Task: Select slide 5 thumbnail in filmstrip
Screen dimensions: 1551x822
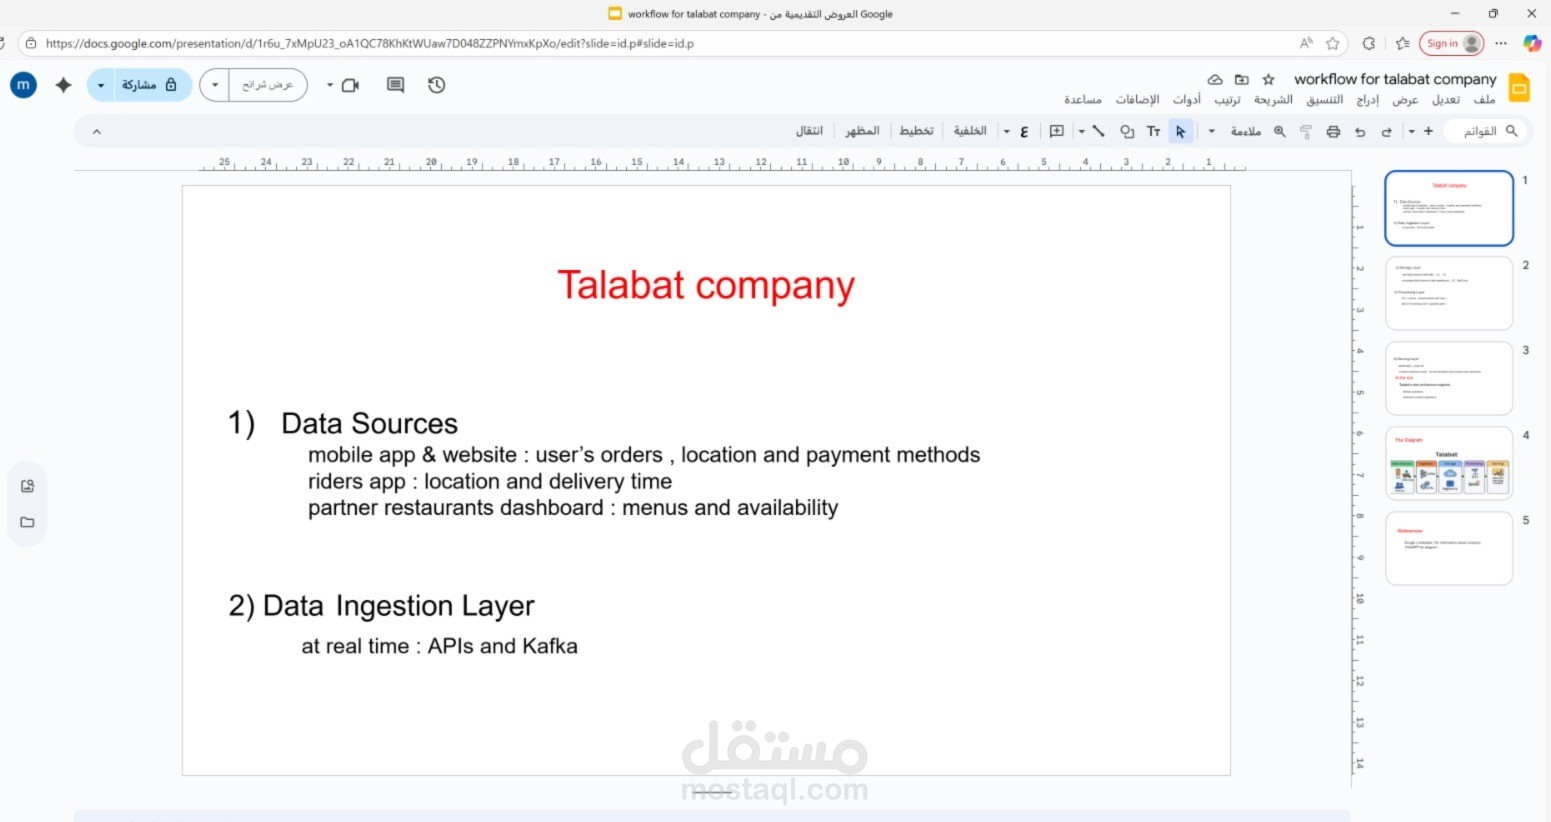Action: (x=1449, y=548)
